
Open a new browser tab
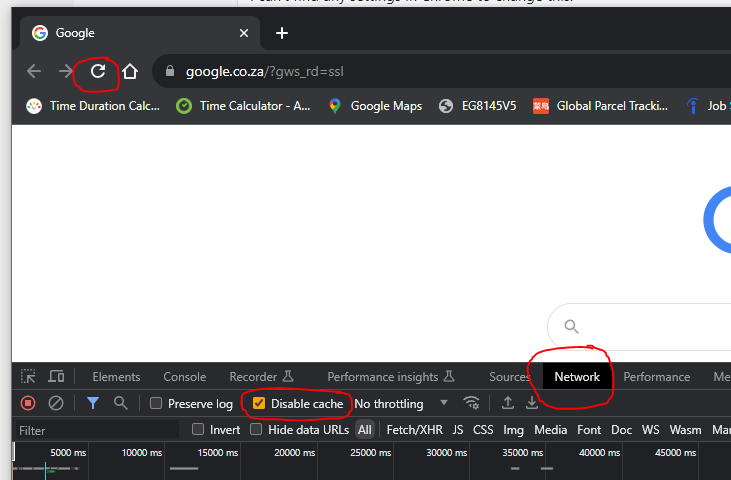coord(282,33)
